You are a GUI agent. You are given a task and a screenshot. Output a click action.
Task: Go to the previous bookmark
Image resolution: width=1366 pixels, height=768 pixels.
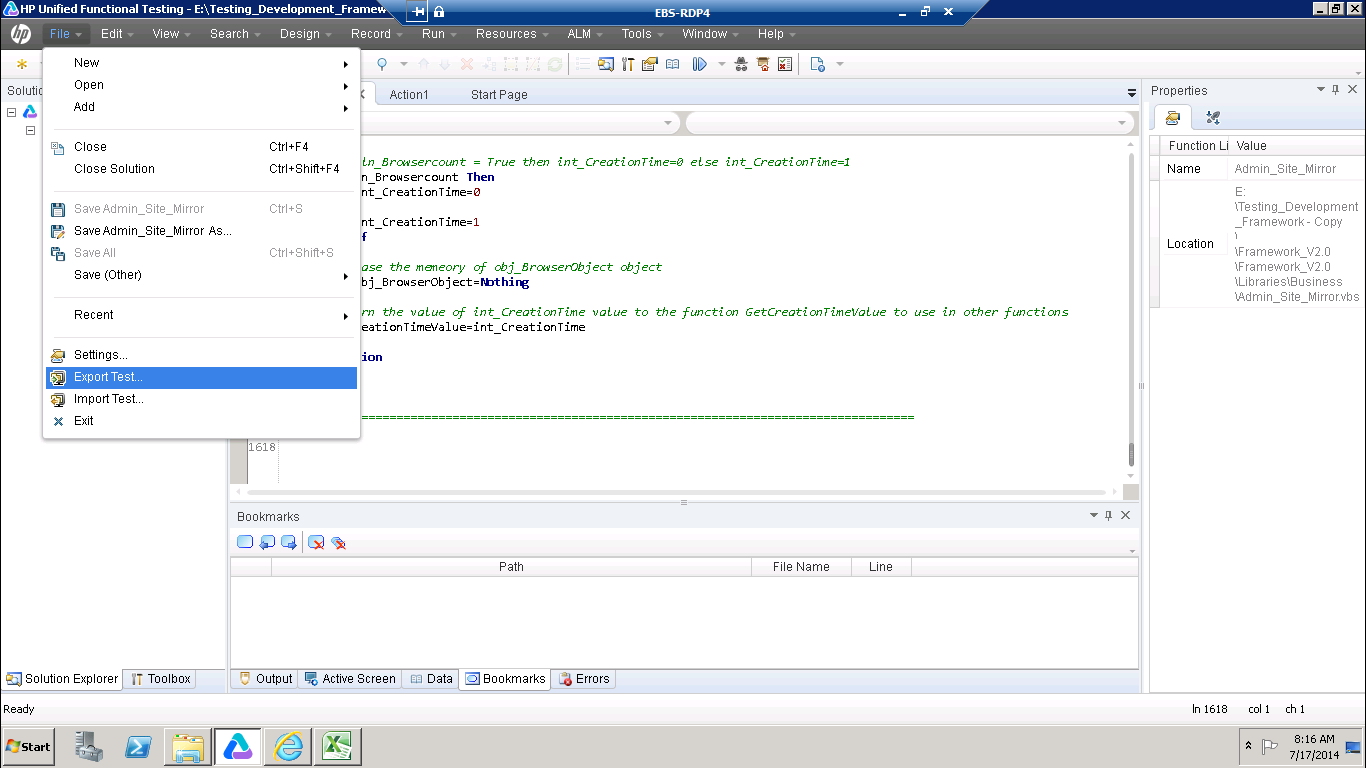coord(267,541)
